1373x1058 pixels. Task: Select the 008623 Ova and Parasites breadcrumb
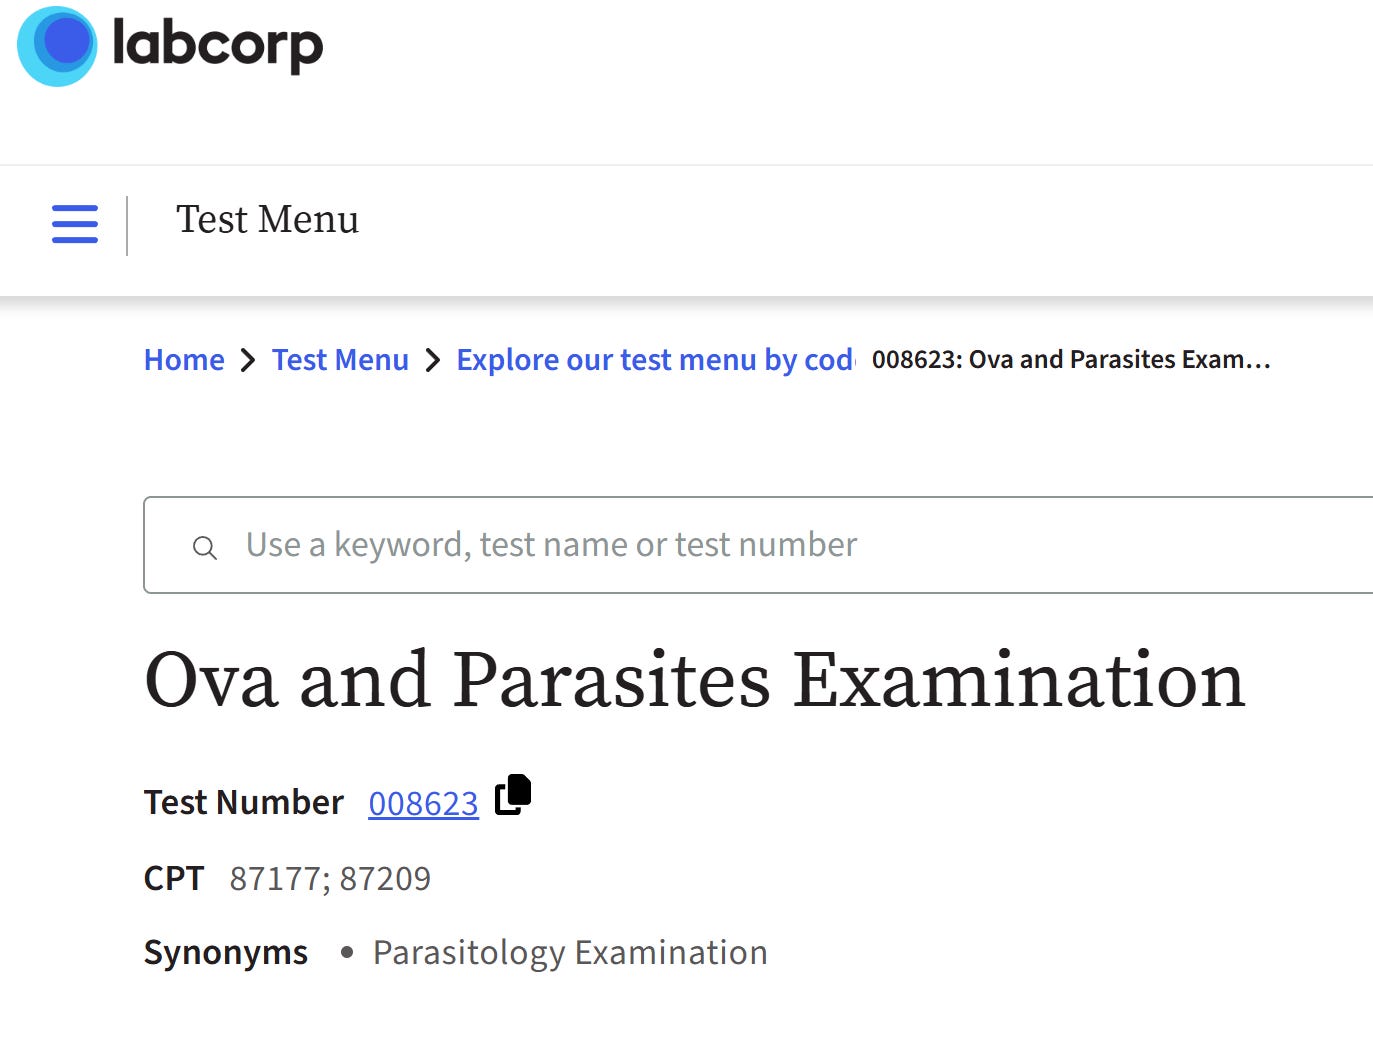click(1071, 359)
